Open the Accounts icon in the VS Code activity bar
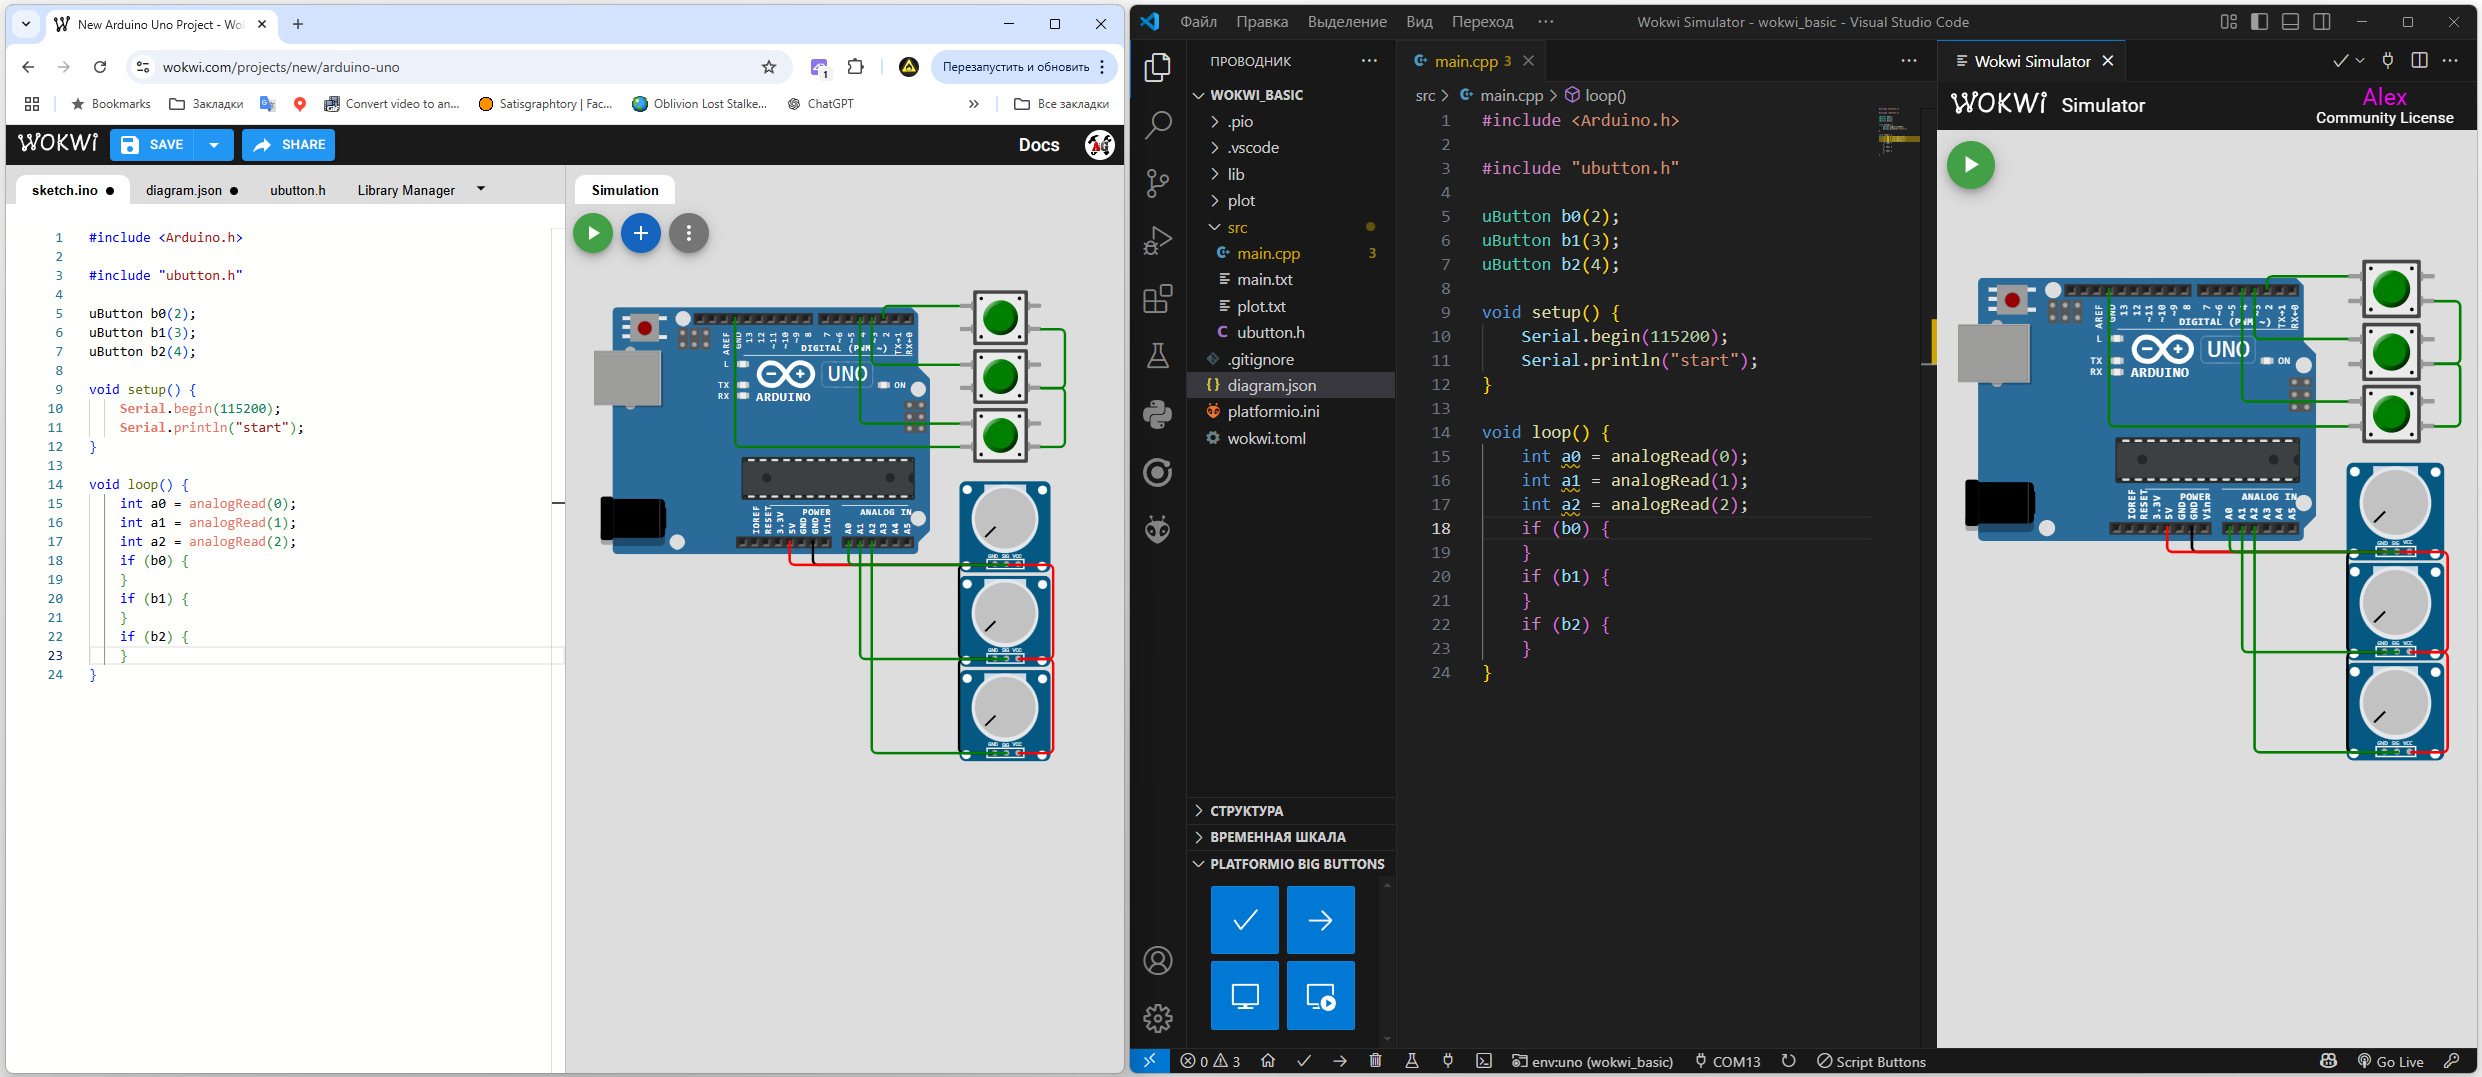 coord(1158,961)
